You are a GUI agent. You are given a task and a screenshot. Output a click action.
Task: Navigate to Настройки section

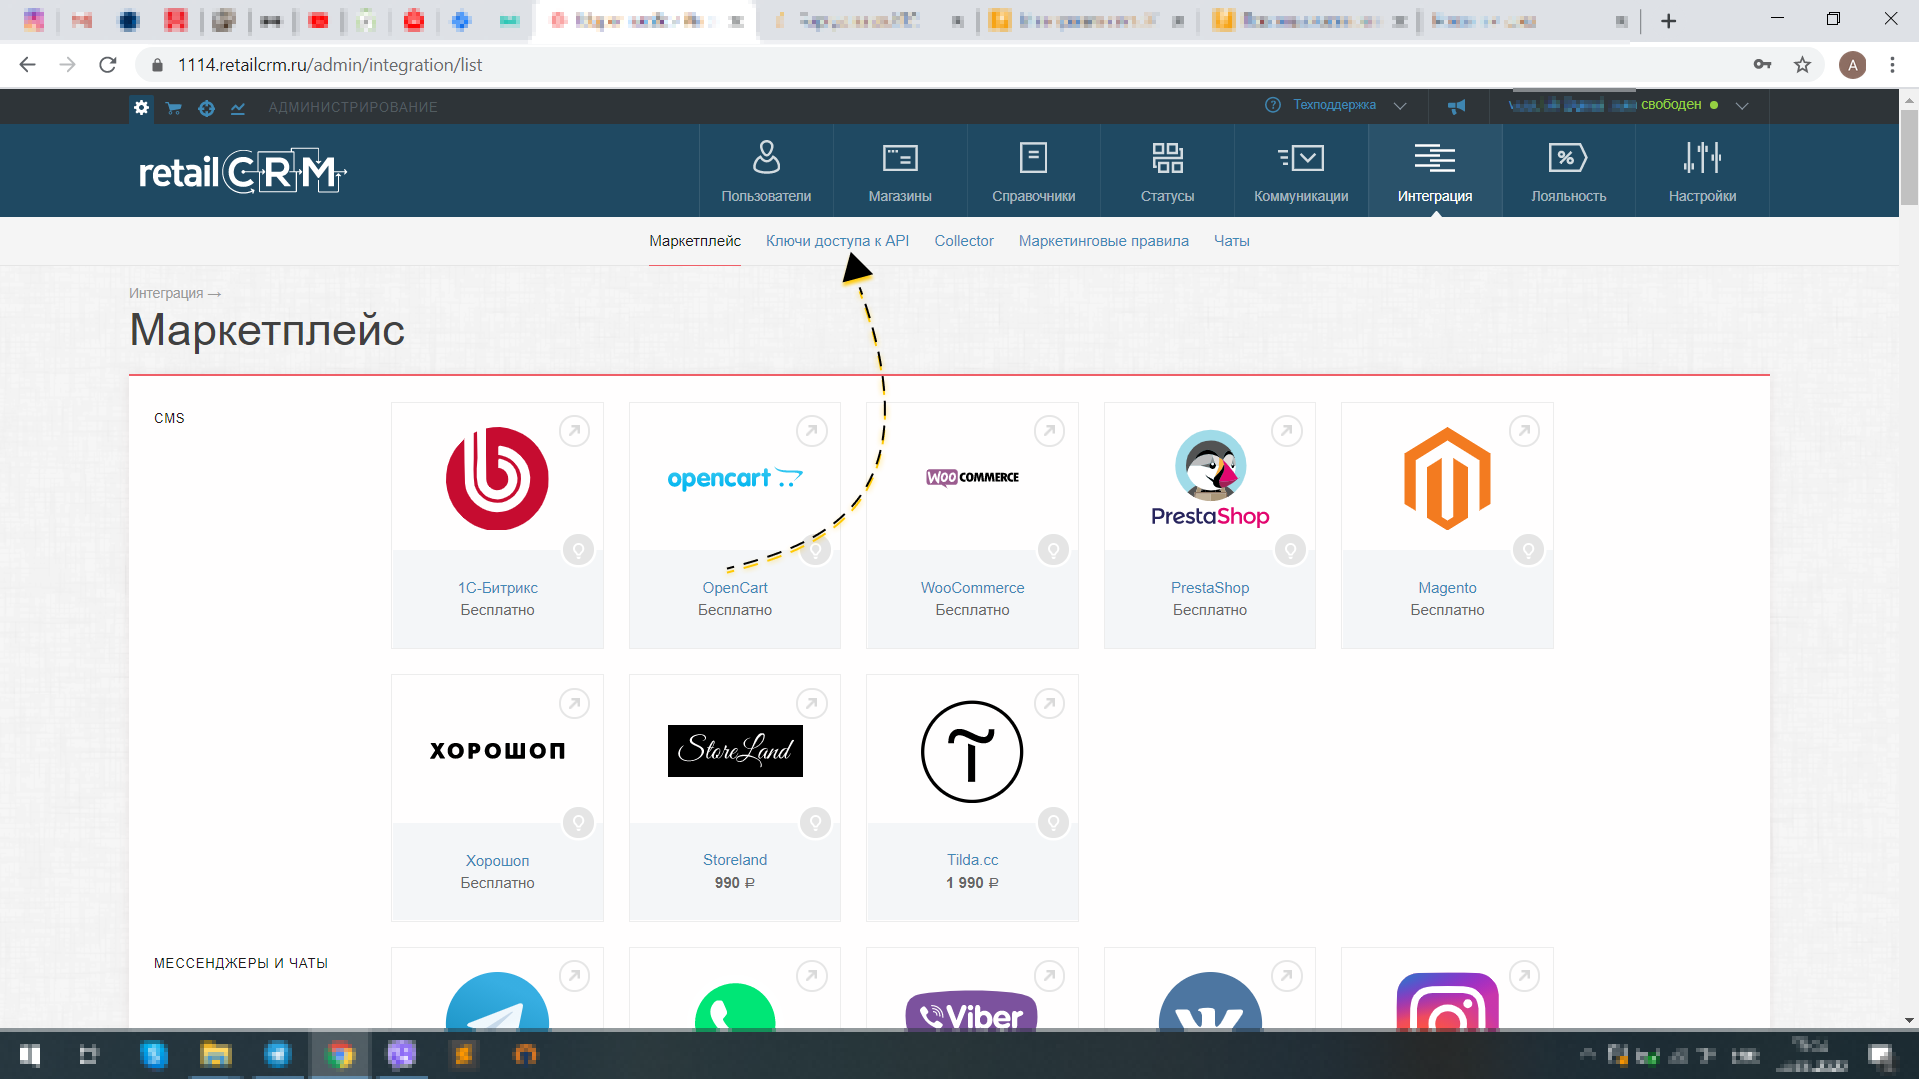click(1701, 170)
